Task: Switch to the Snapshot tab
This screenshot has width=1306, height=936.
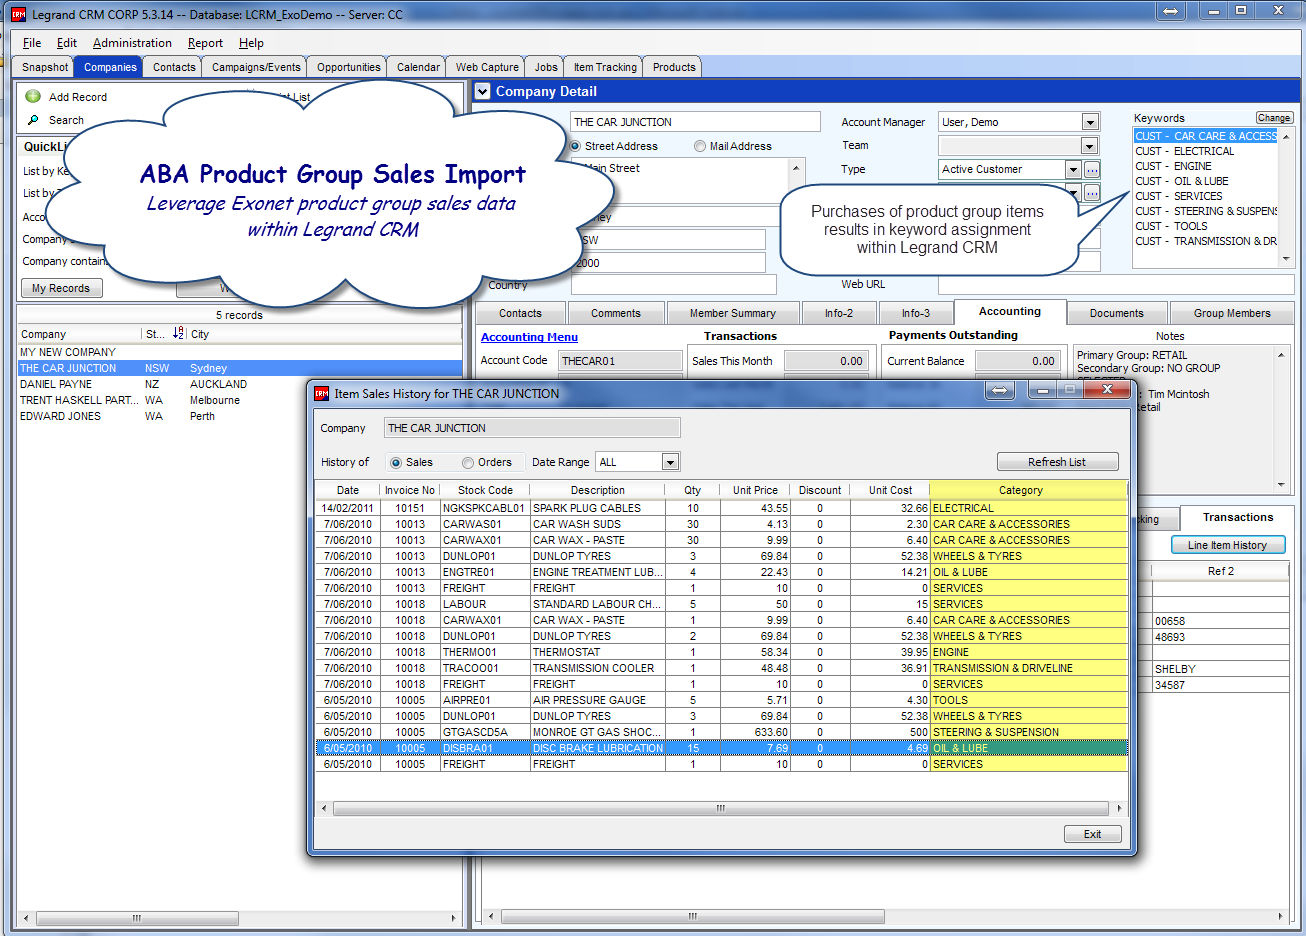Action: pyautogui.click(x=45, y=67)
